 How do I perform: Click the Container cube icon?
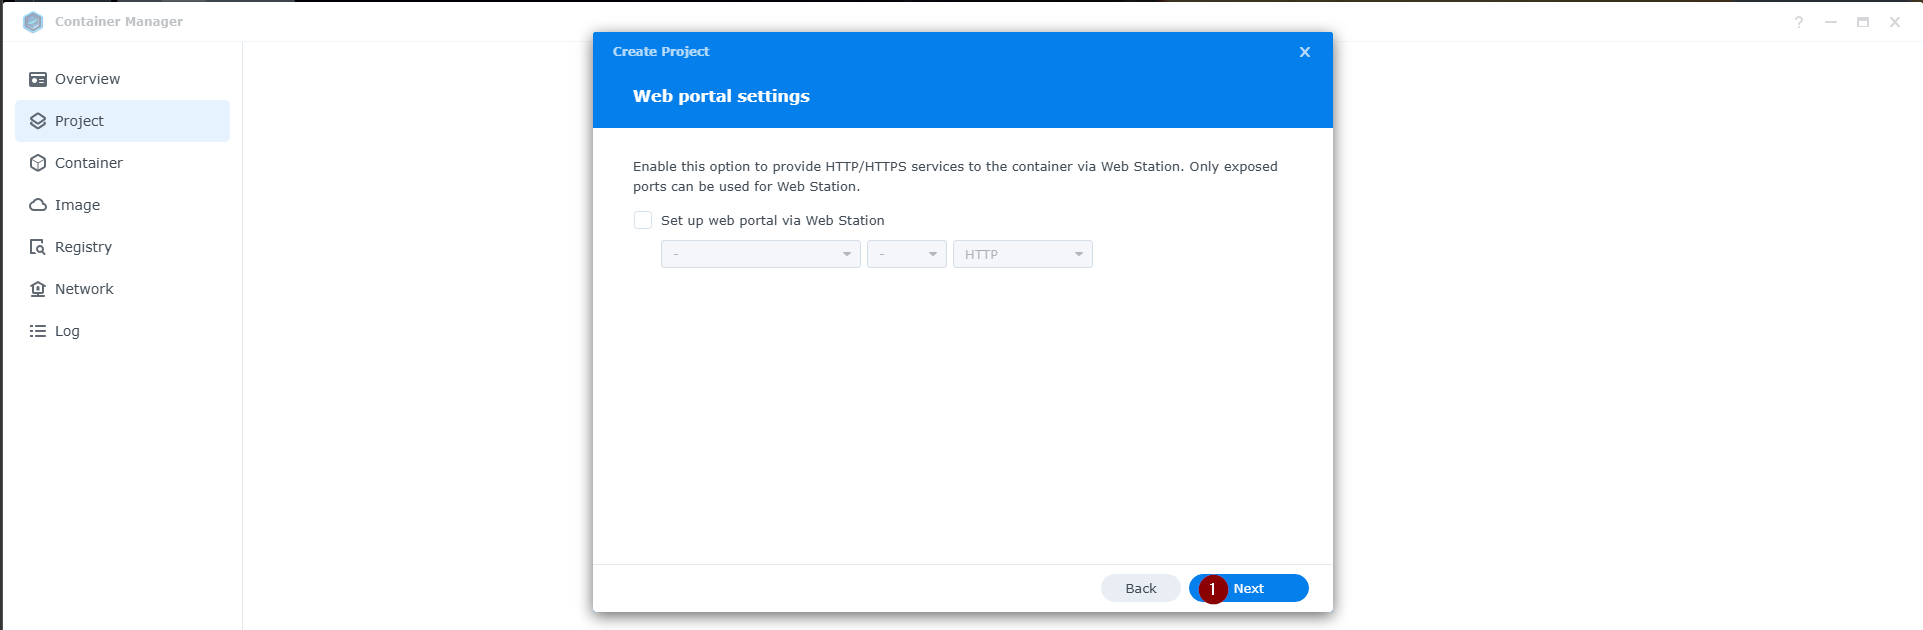click(38, 163)
